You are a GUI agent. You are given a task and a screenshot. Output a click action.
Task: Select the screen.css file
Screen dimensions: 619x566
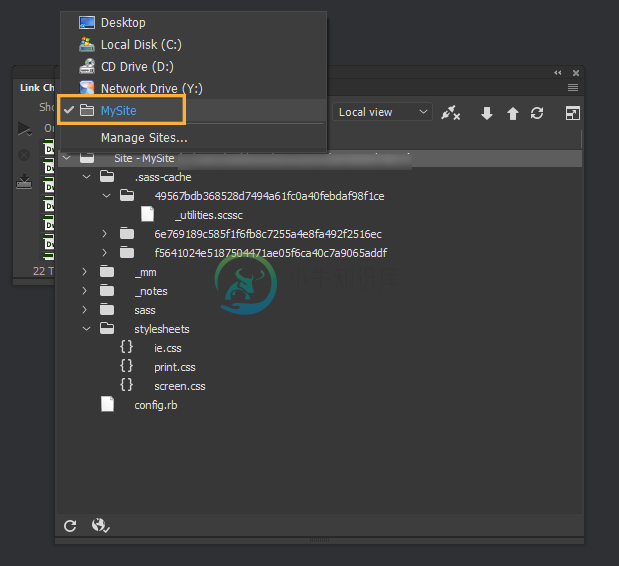tap(180, 386)
